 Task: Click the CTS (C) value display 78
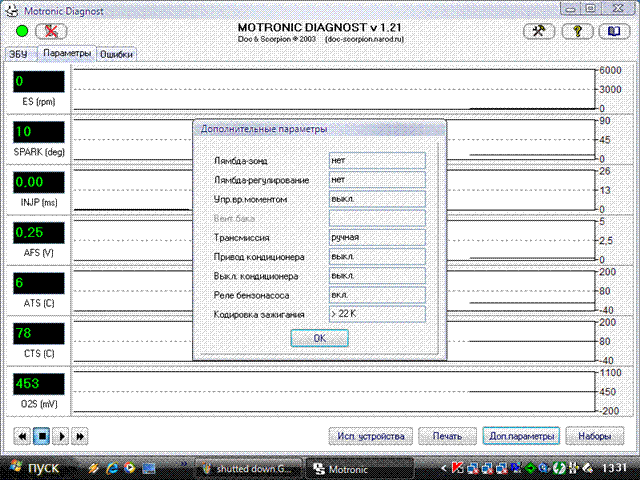(39, 333)
